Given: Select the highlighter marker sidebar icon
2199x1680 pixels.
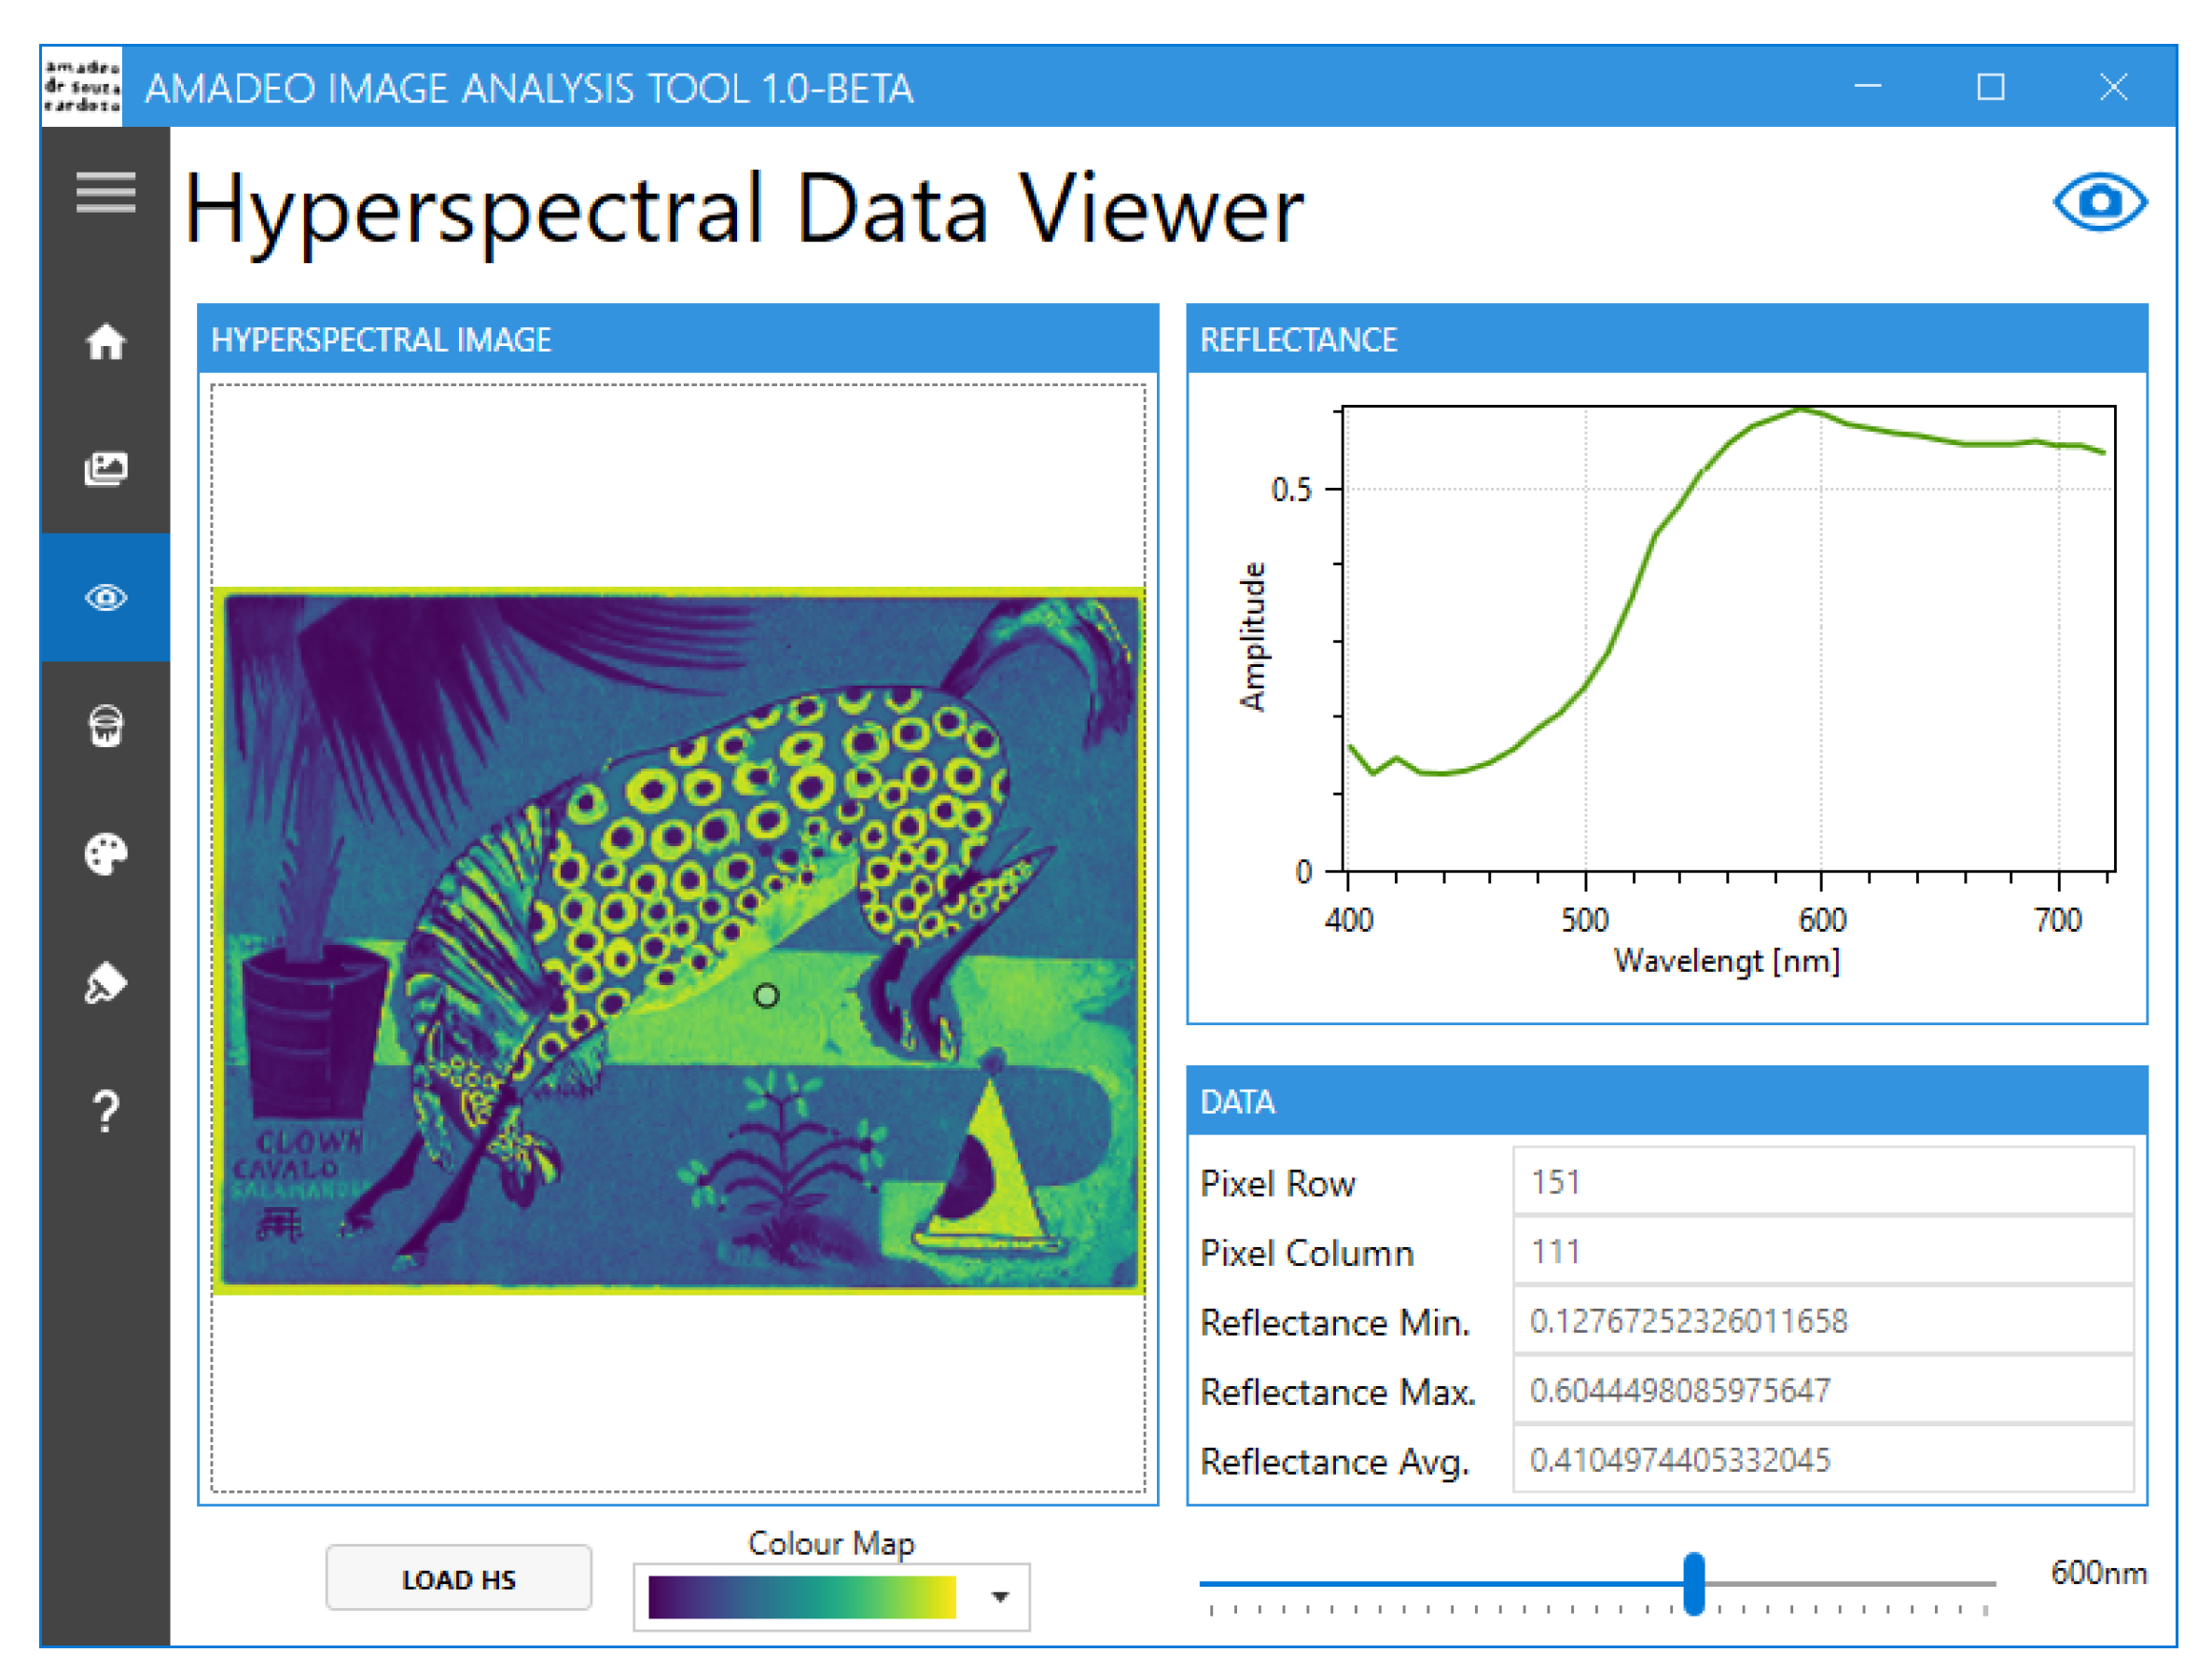Looking at the screenshot, I should point(105,983).
